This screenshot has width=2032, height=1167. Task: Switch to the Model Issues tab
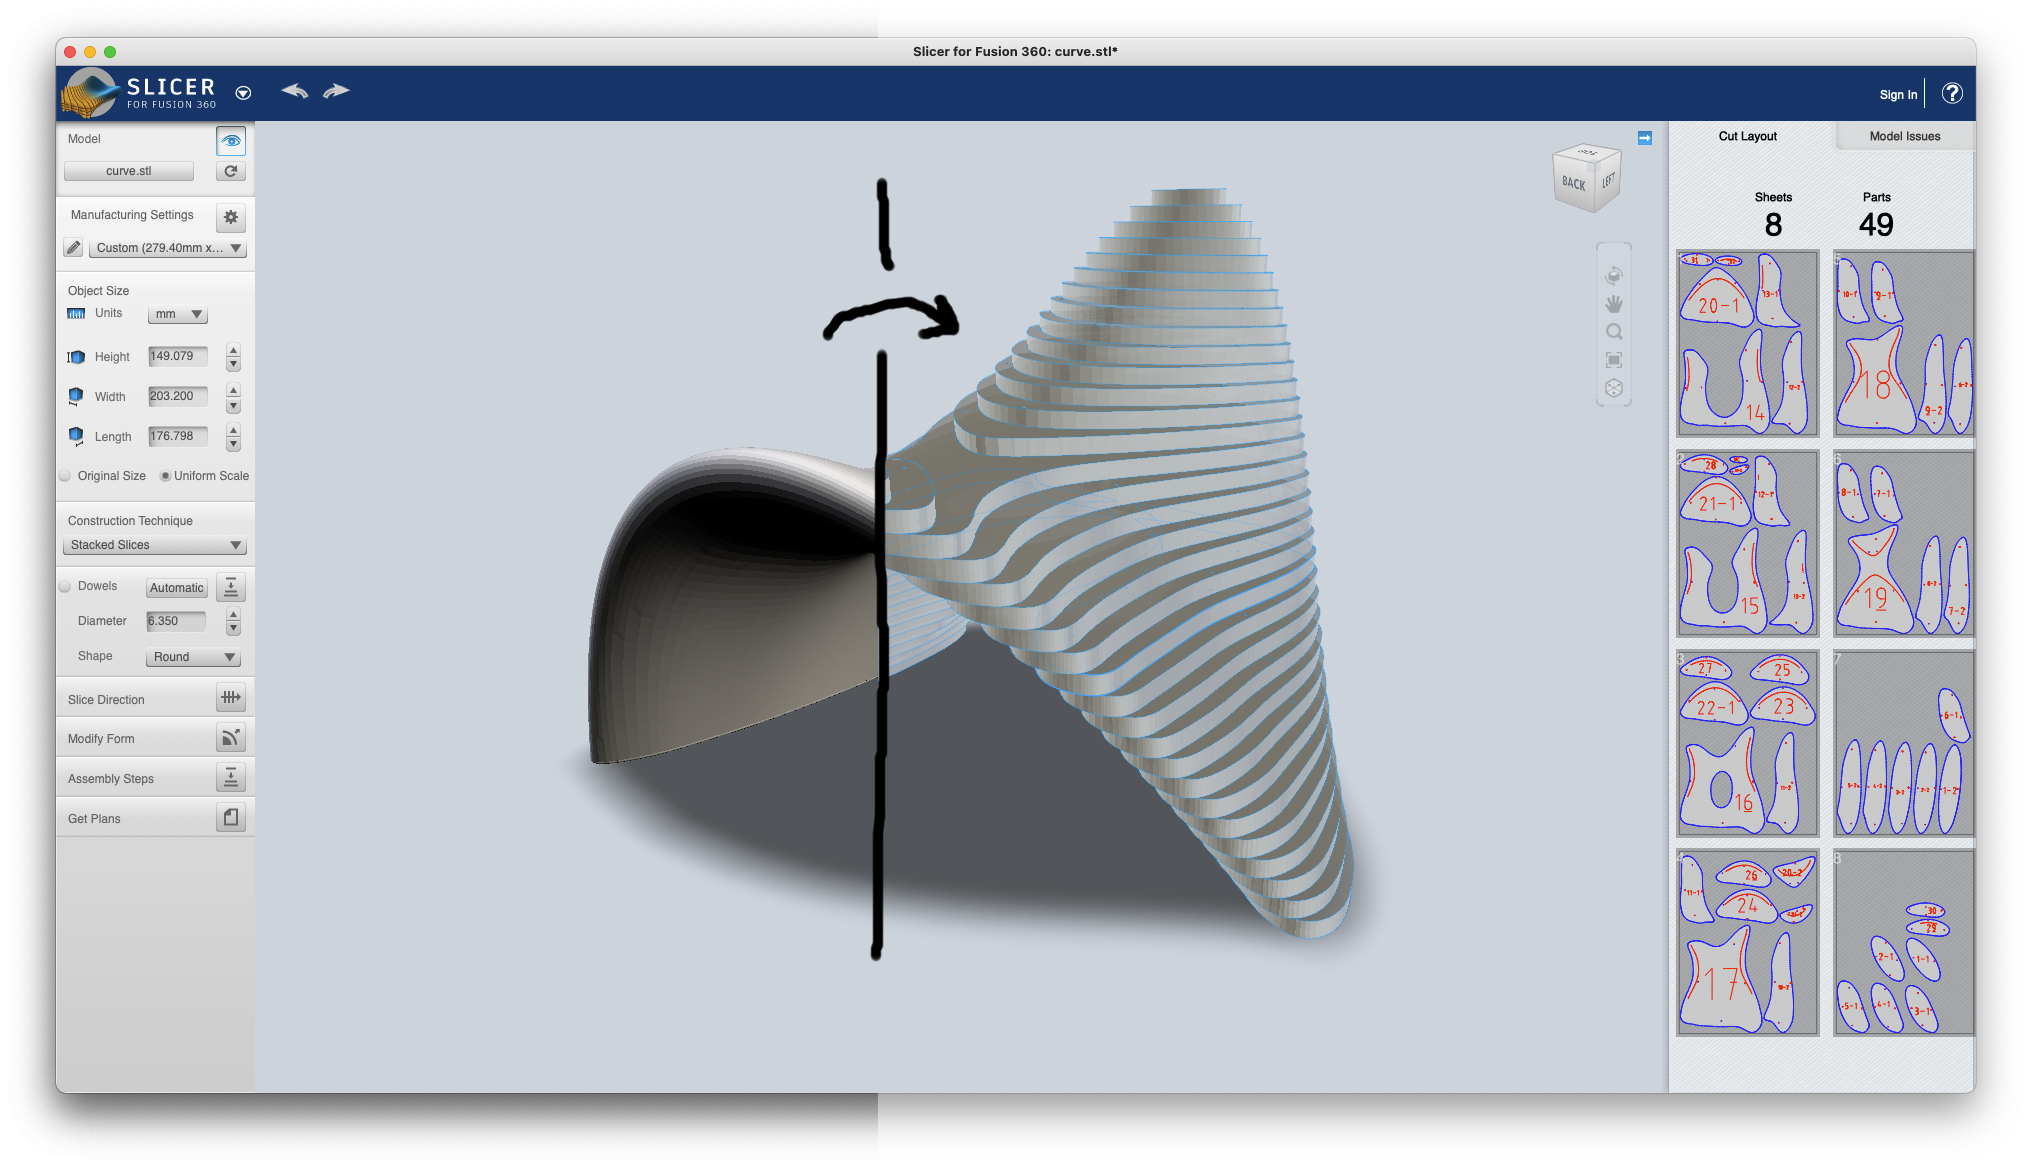(1904, 136)
